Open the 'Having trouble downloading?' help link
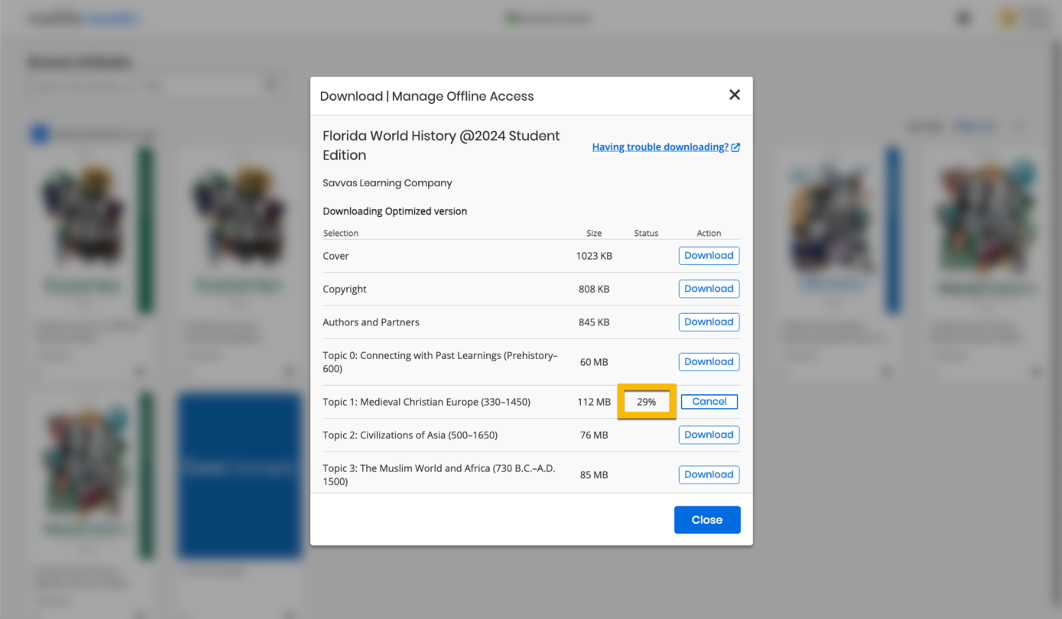This screenshot has height=619, width=1062. (659, 147)
